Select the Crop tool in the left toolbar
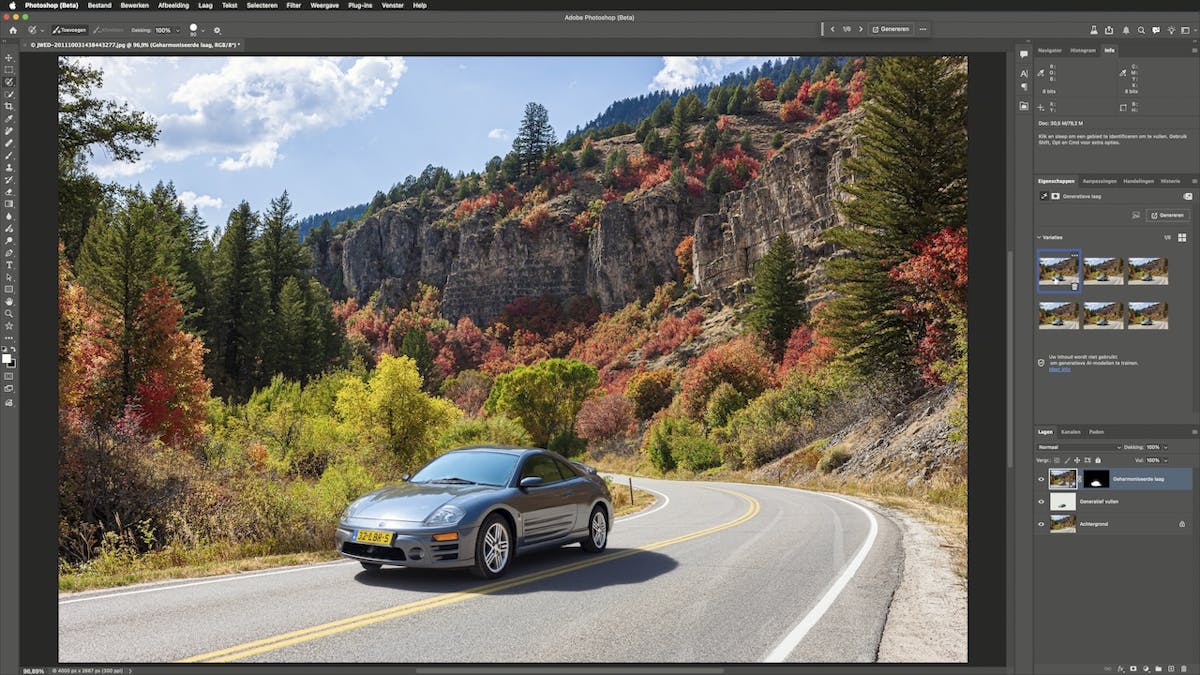The height and width of the screenshot is (675, 1200). coord(9,106)
